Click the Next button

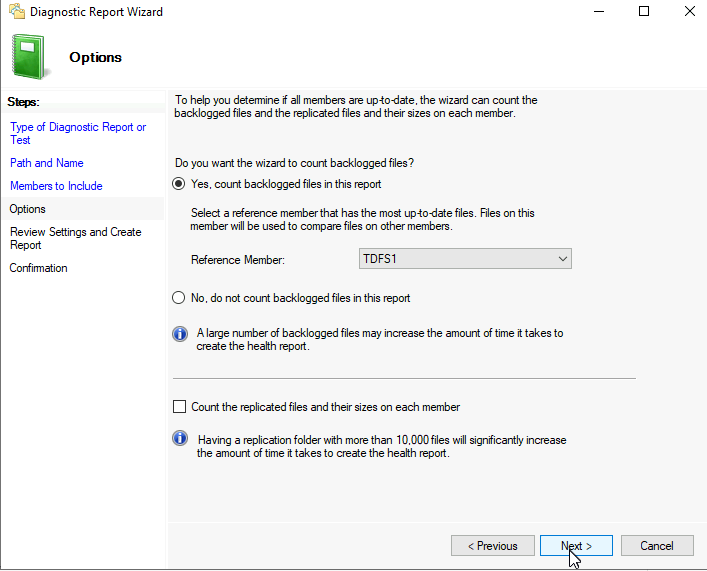pos(576,546)
